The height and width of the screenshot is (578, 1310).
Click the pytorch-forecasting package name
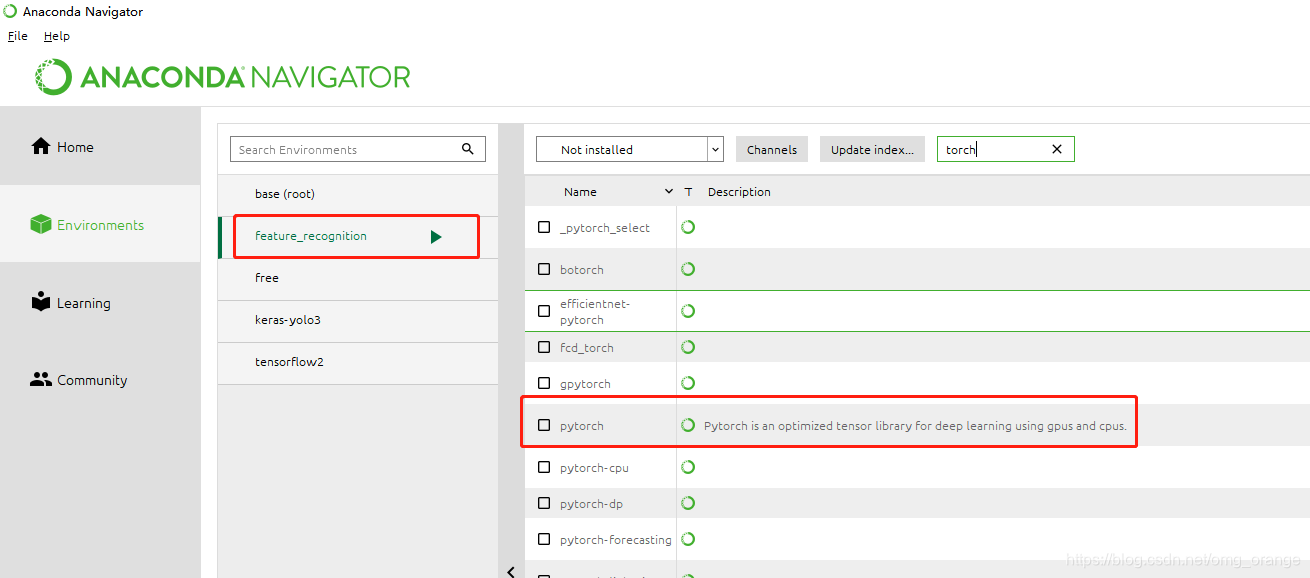point(616,540)
